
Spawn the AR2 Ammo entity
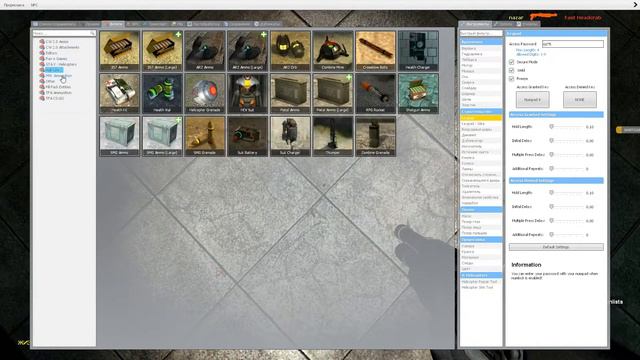click(x=205, y=51)
